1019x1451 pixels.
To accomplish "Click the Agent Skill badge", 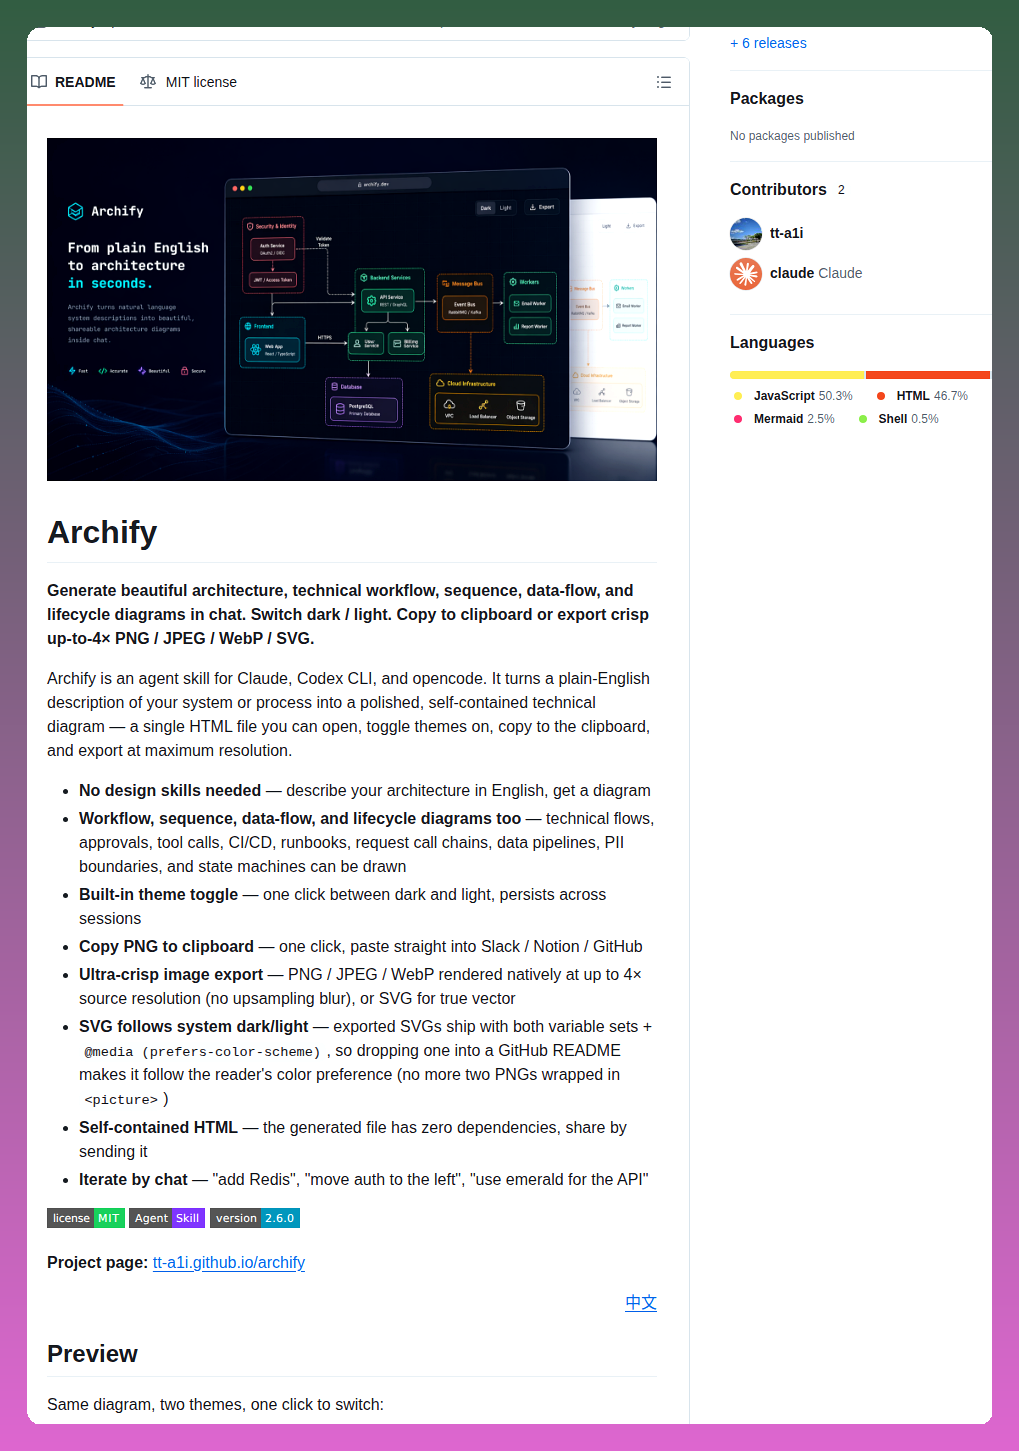I will coord(167,1218).
